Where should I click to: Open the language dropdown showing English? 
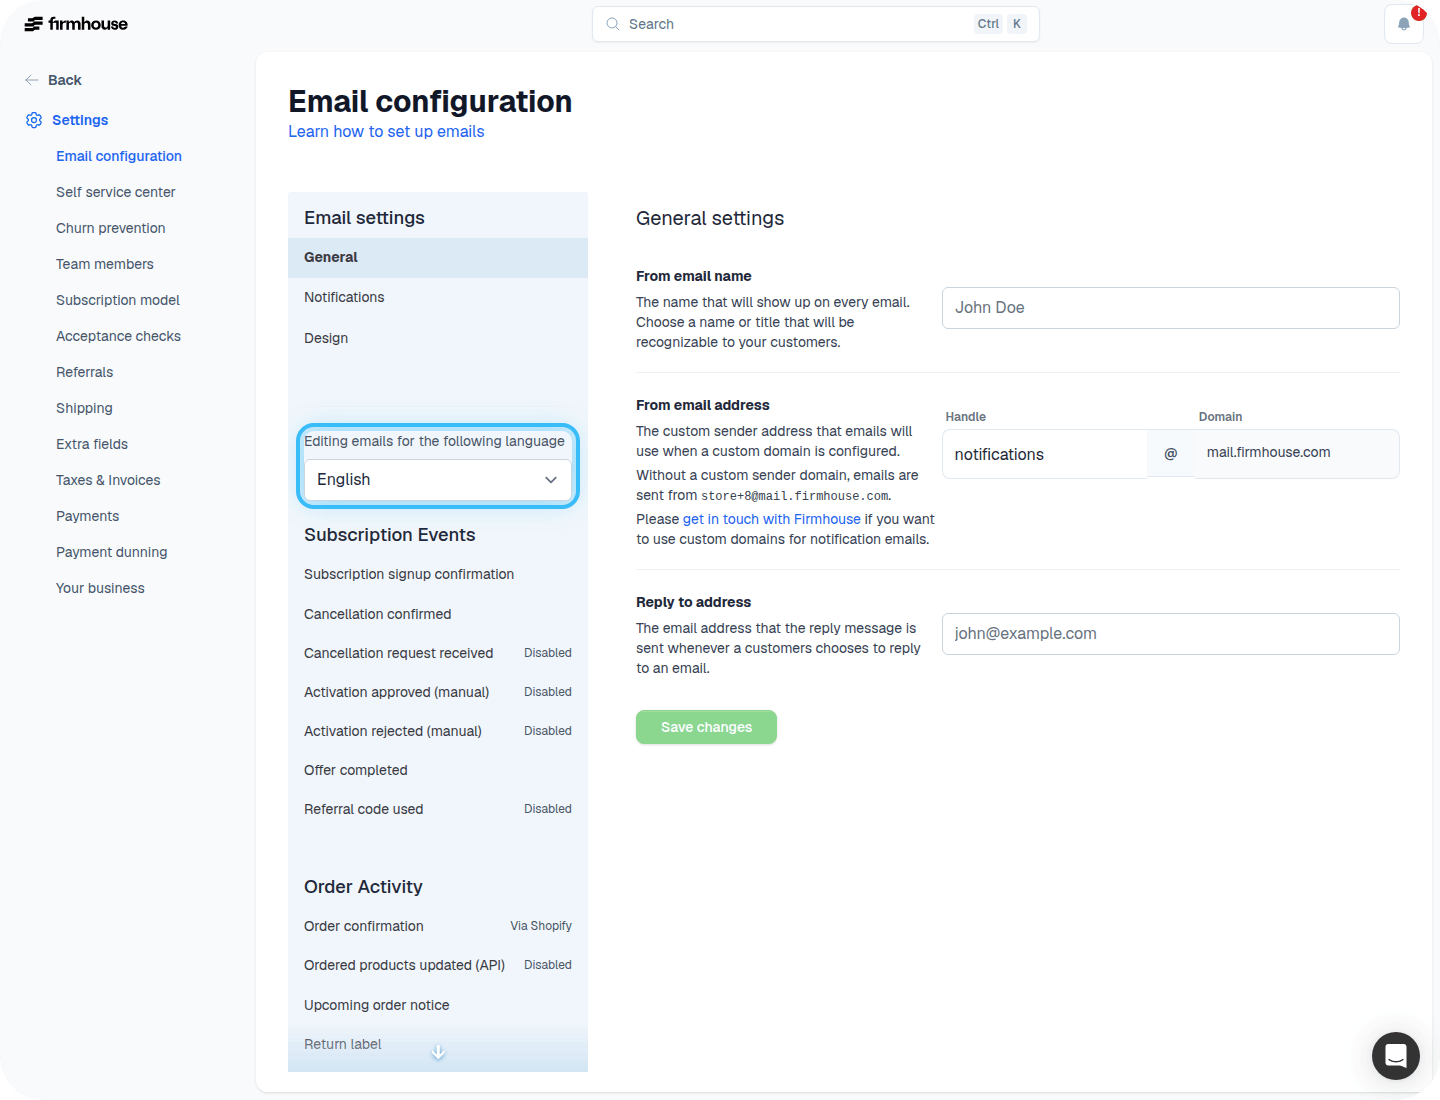click(x=438, y=480)
